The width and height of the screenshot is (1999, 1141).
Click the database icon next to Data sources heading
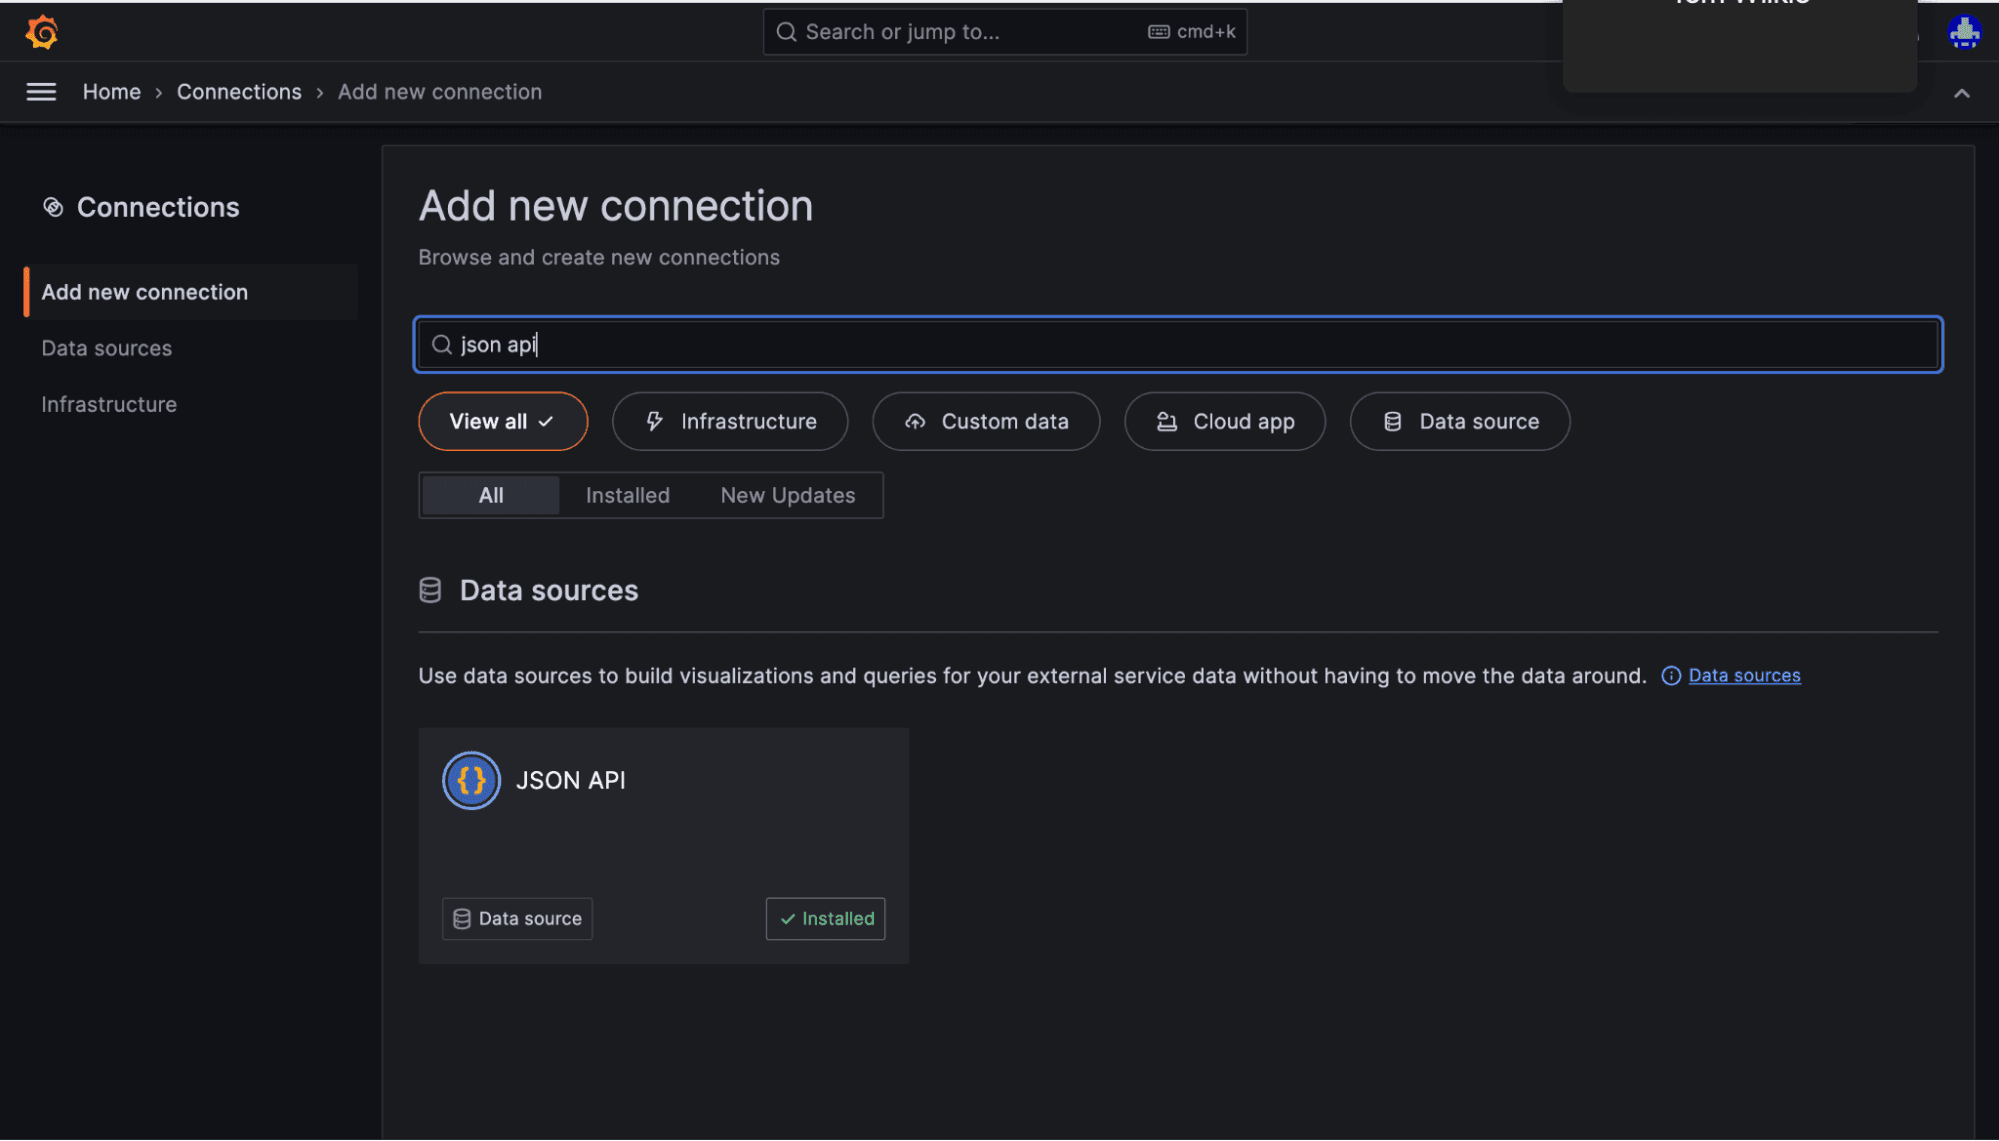point(430,589)
